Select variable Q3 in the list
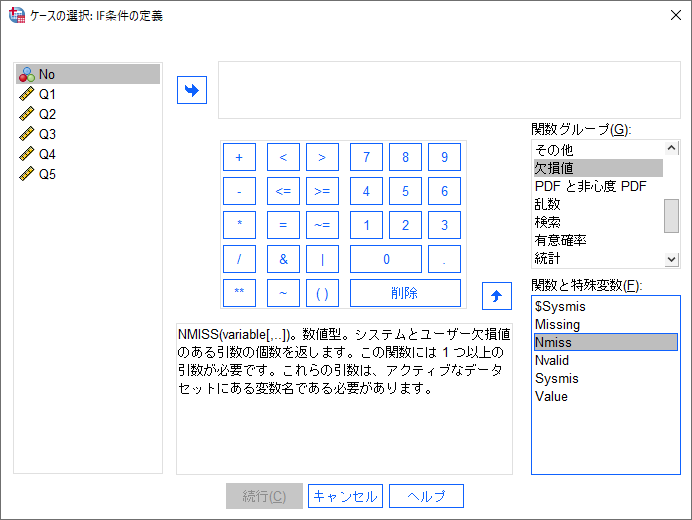The height and width of the screenshot is (520, 692). (88, 134)
